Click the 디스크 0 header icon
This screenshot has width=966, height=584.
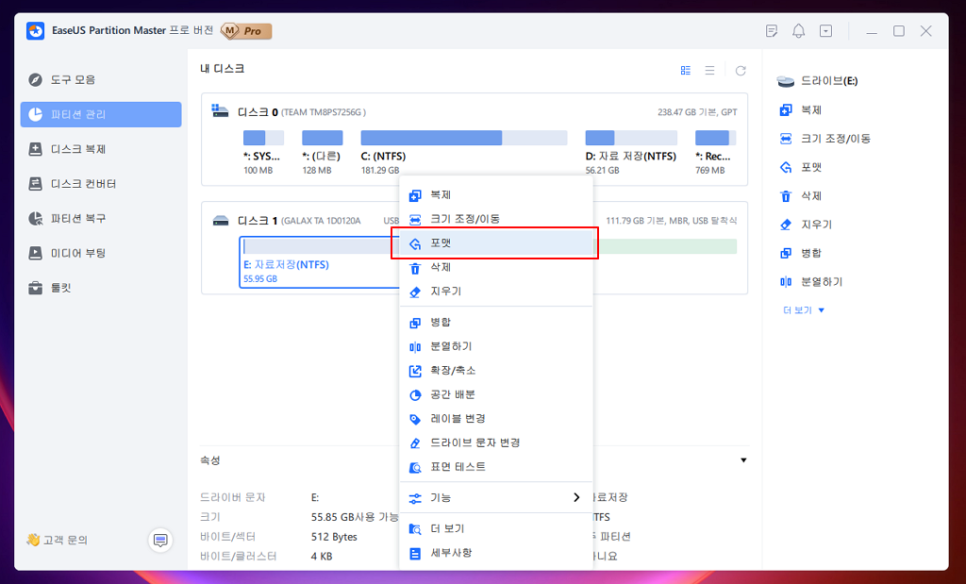(220, 111)
